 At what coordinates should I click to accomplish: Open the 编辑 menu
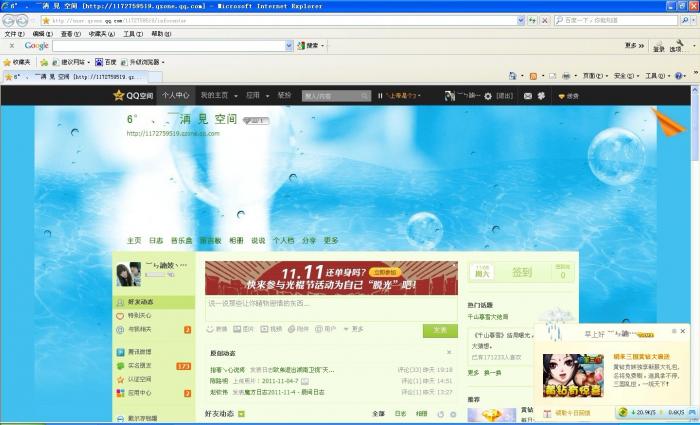[42, 34]
